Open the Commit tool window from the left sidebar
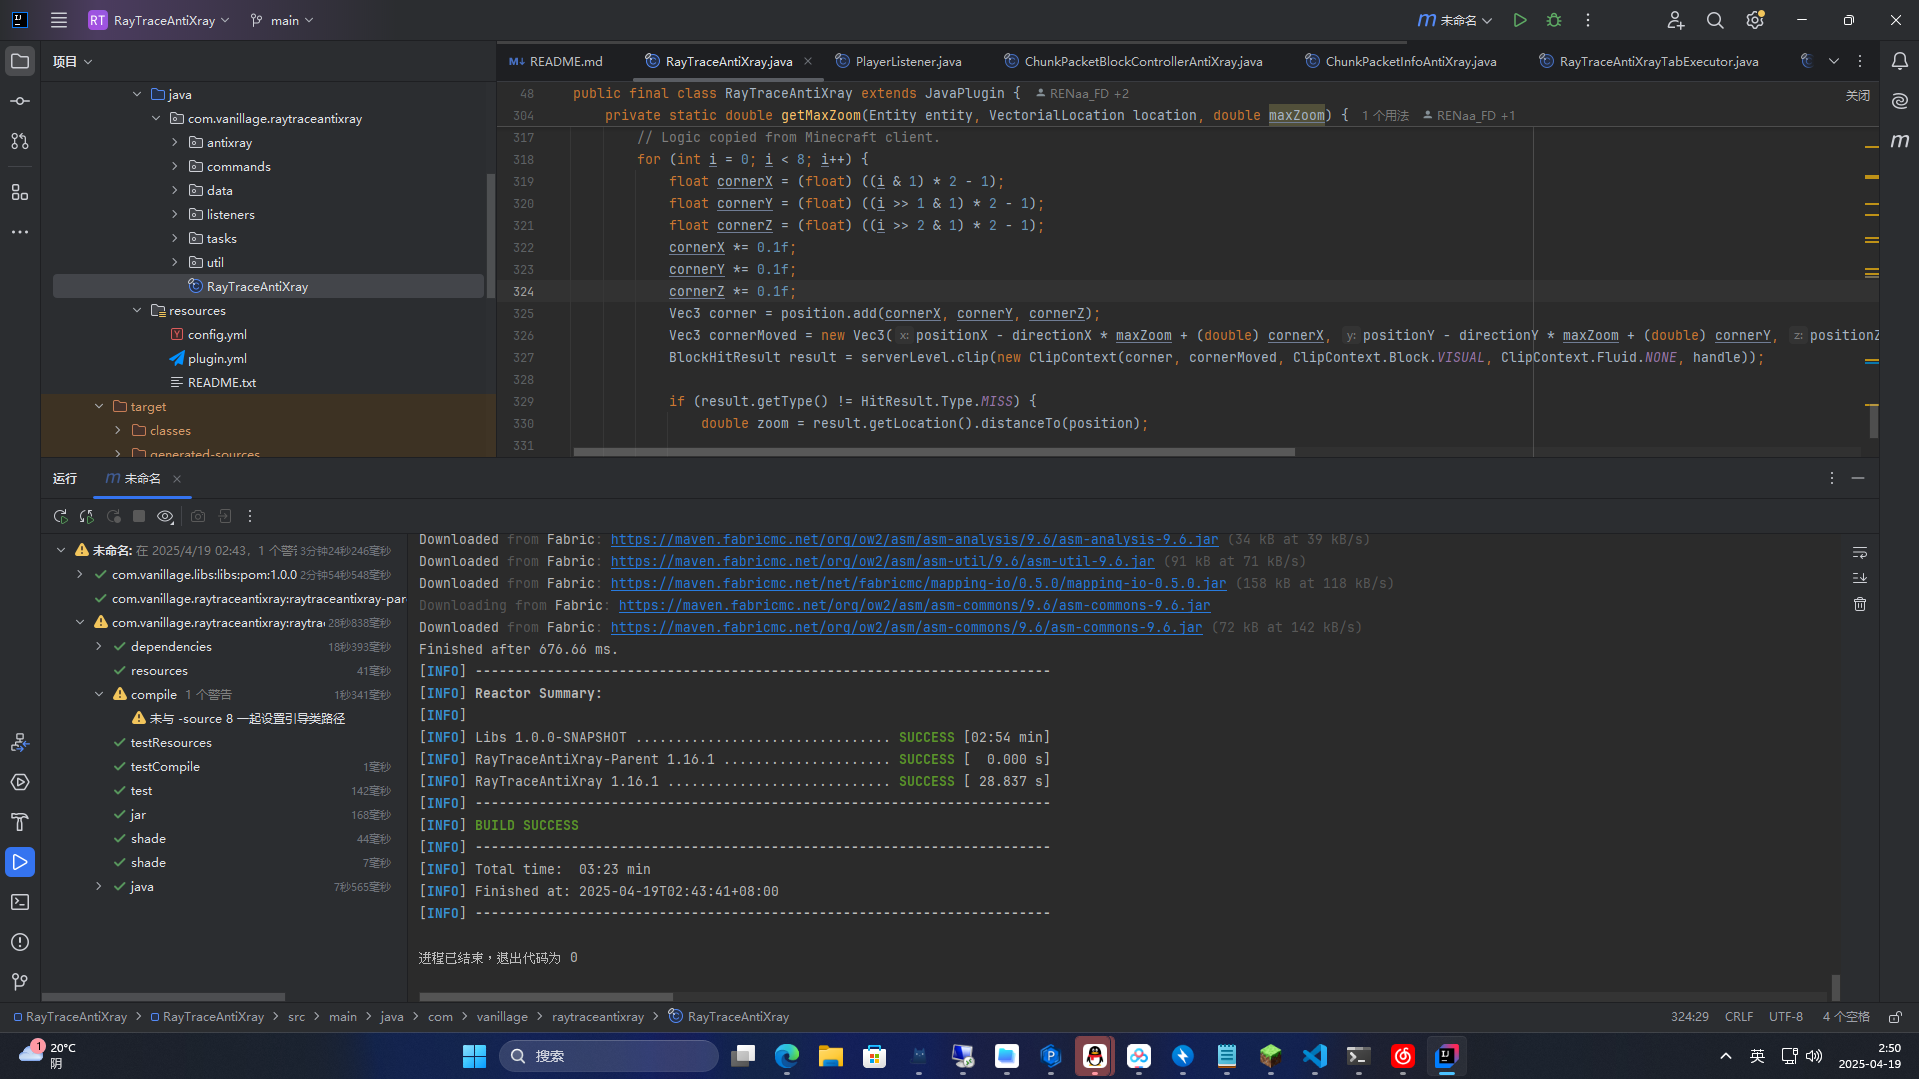Image resolution: width=1919 pixels, height=1079 pixels. tap(20, 101)
